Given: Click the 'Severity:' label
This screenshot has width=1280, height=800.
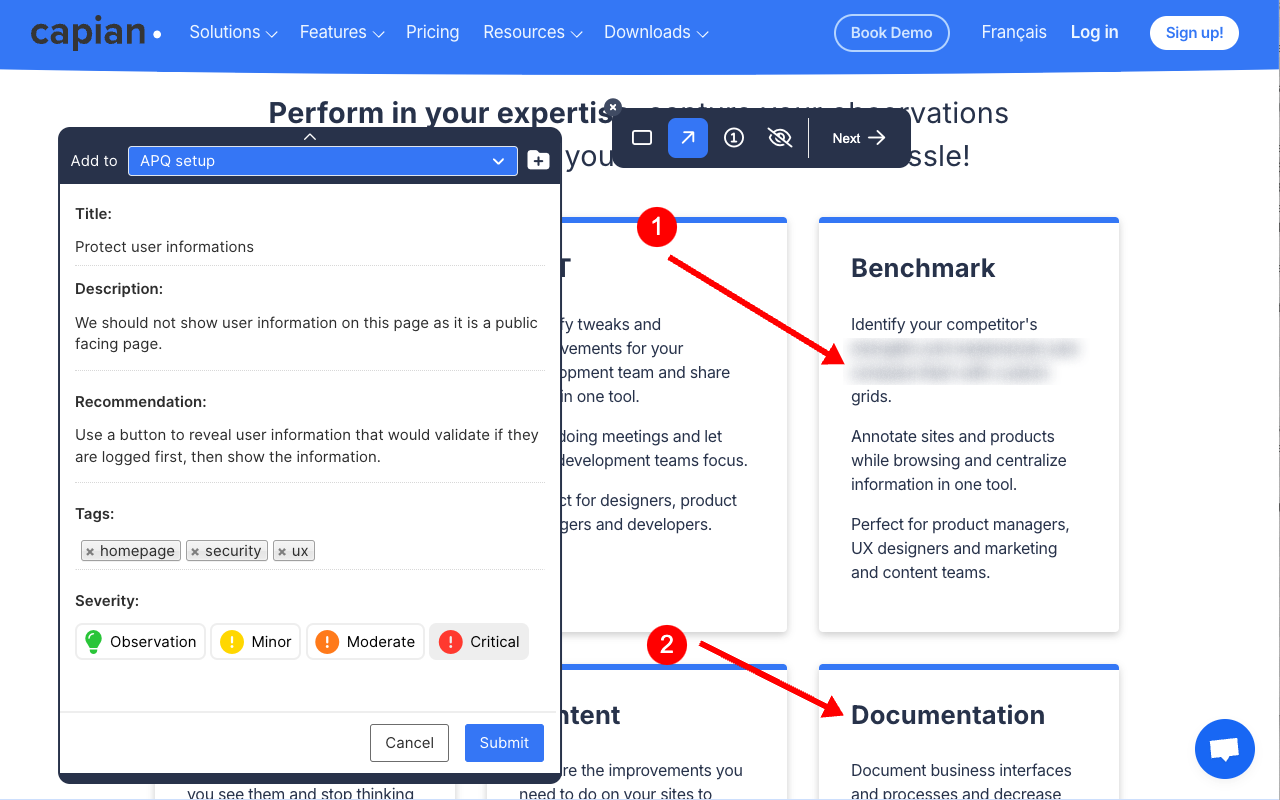Looking at the screenshot, I should coord(107,601).
